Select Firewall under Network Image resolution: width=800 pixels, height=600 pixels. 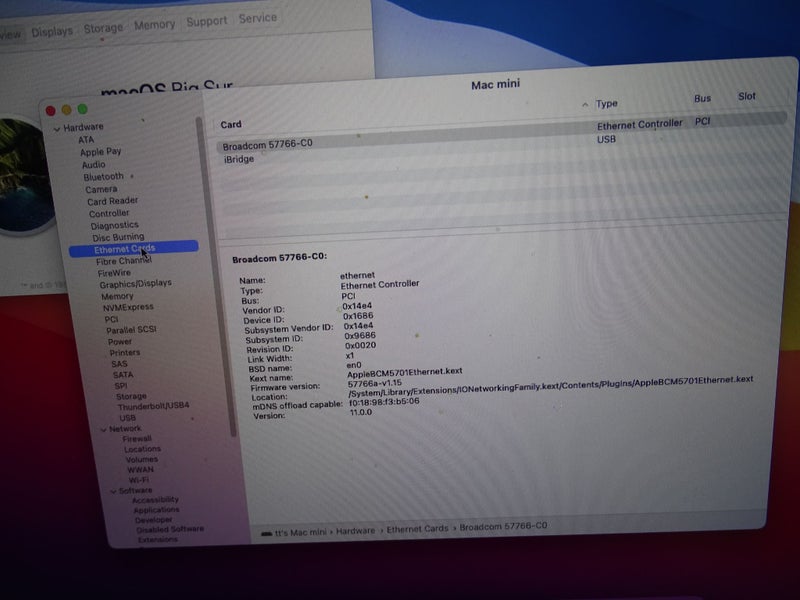coord(137,439)
